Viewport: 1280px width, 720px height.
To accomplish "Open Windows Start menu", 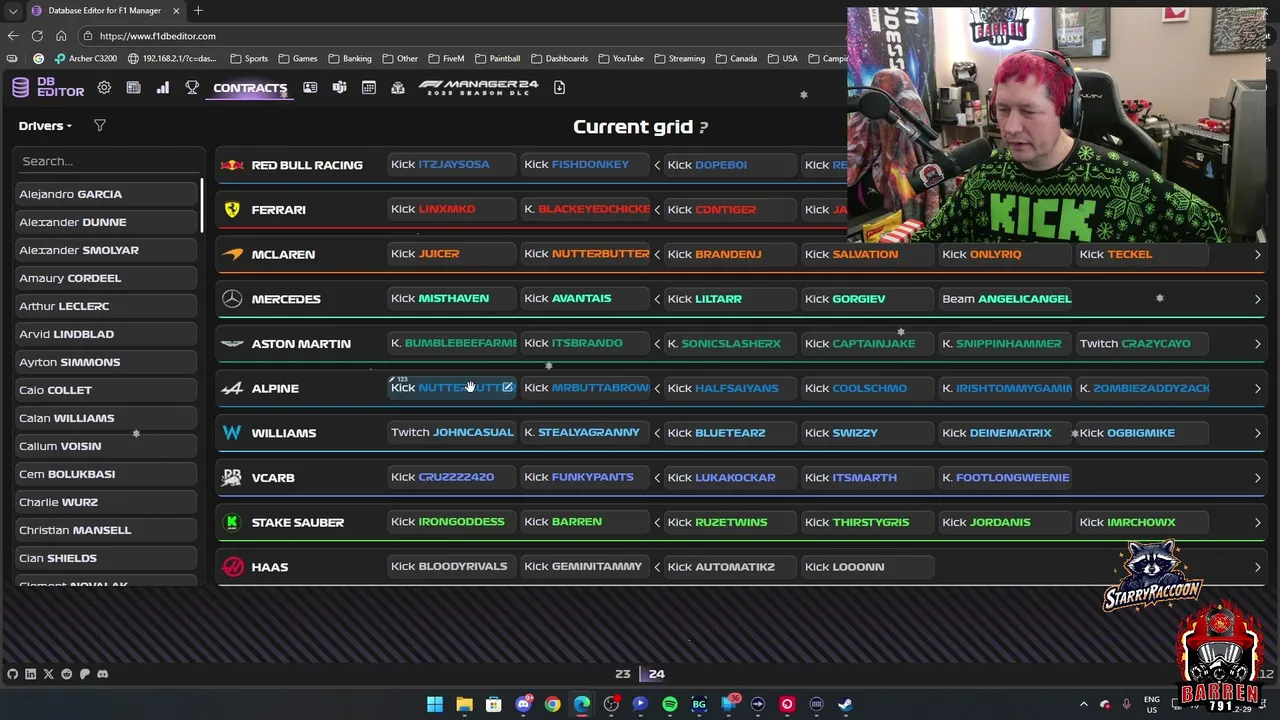I will 435,704.
